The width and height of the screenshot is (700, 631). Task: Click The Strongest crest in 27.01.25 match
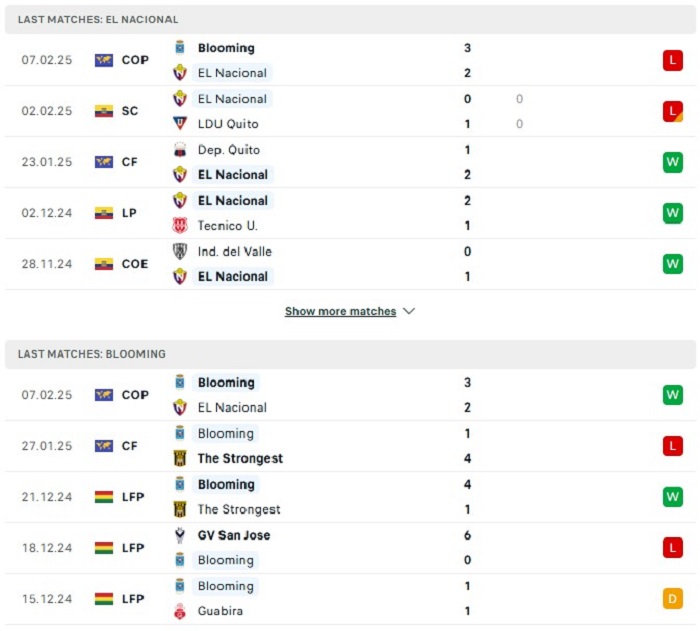180,459
